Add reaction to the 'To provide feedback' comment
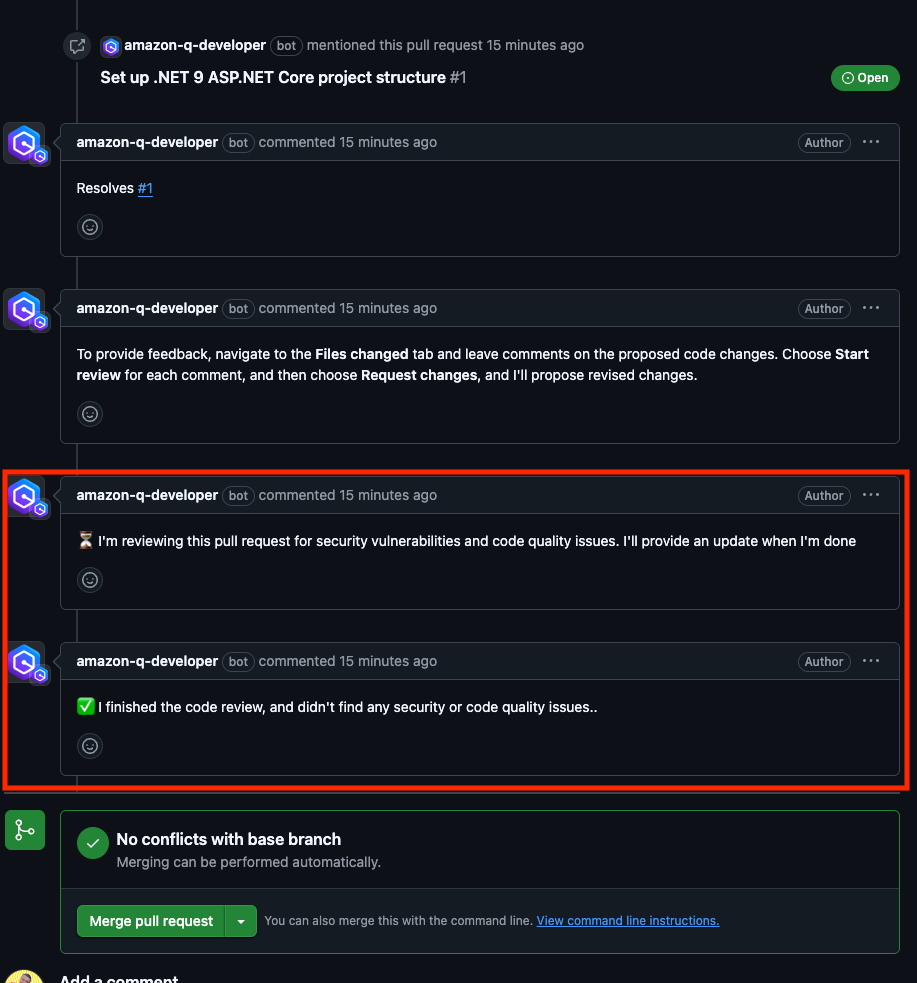This screenshot has width=917, height=983. pyautogui.click(x=90, y=414)
